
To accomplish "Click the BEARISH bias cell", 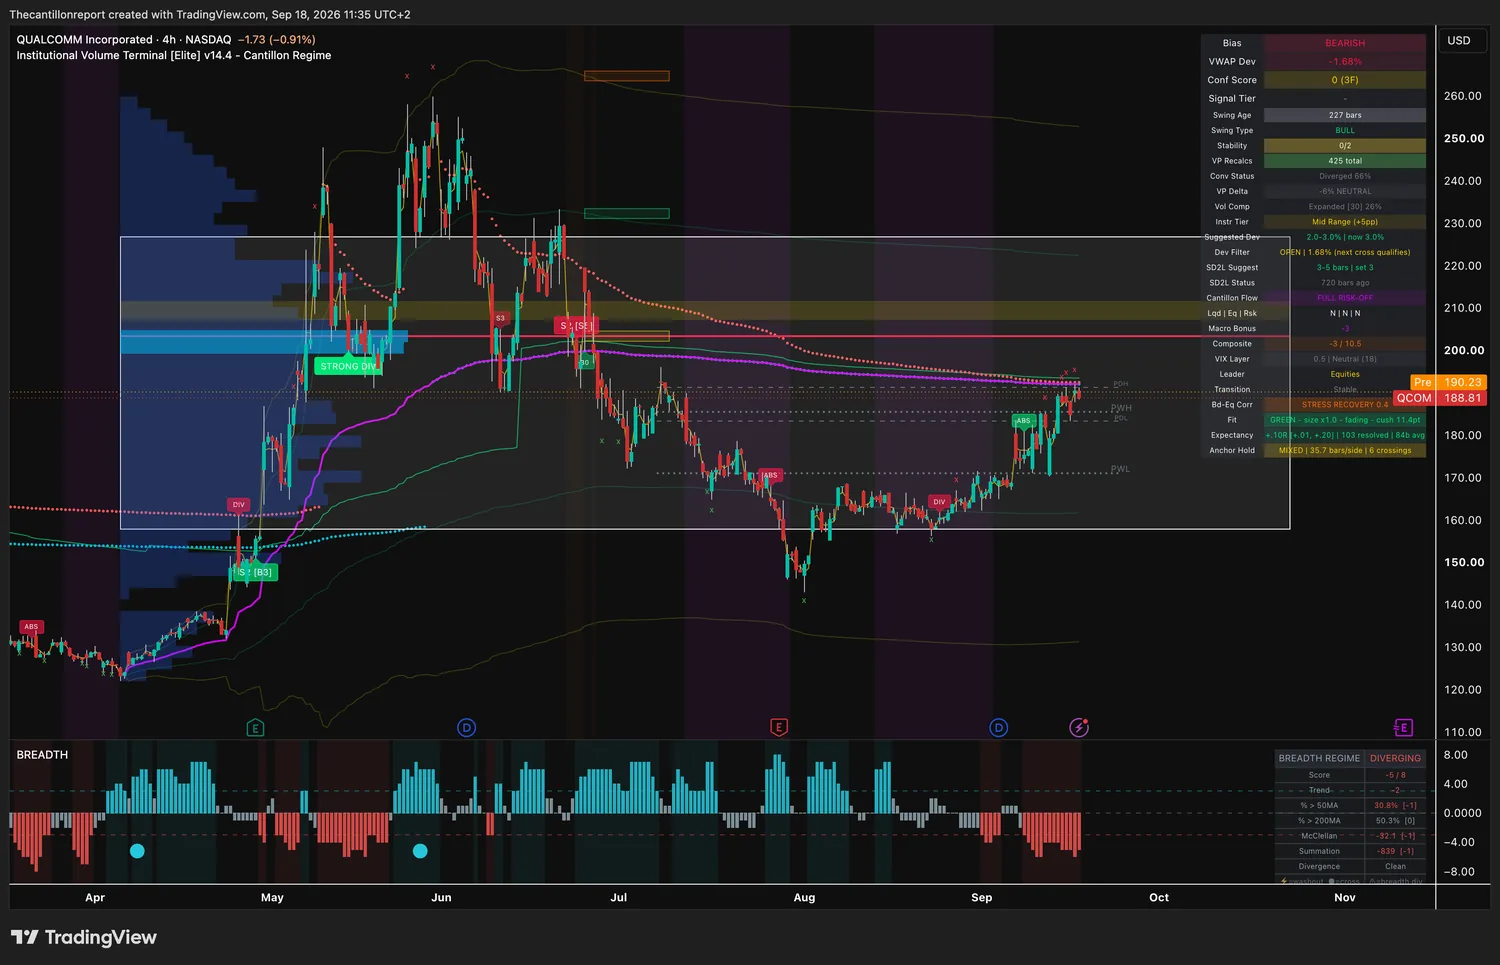I will [1345, 43].
